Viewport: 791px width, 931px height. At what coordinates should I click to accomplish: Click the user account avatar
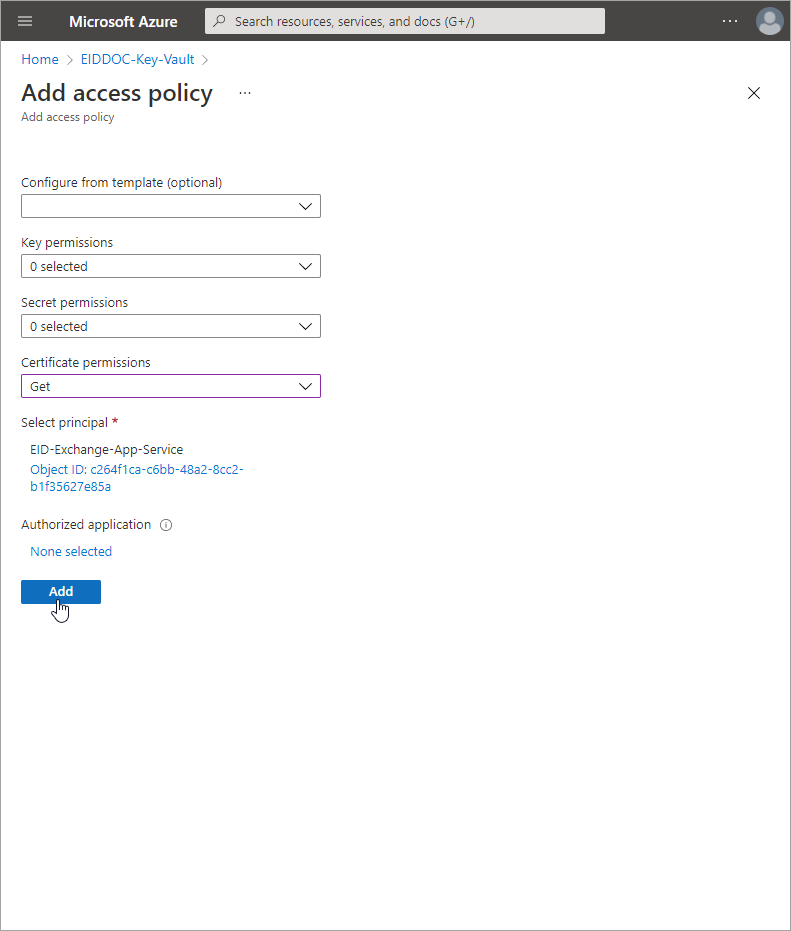tap(769, 21)
